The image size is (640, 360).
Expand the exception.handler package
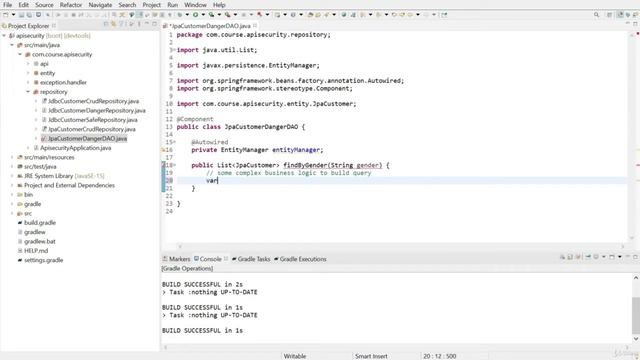pyautogui.click(x=28, y=82)
